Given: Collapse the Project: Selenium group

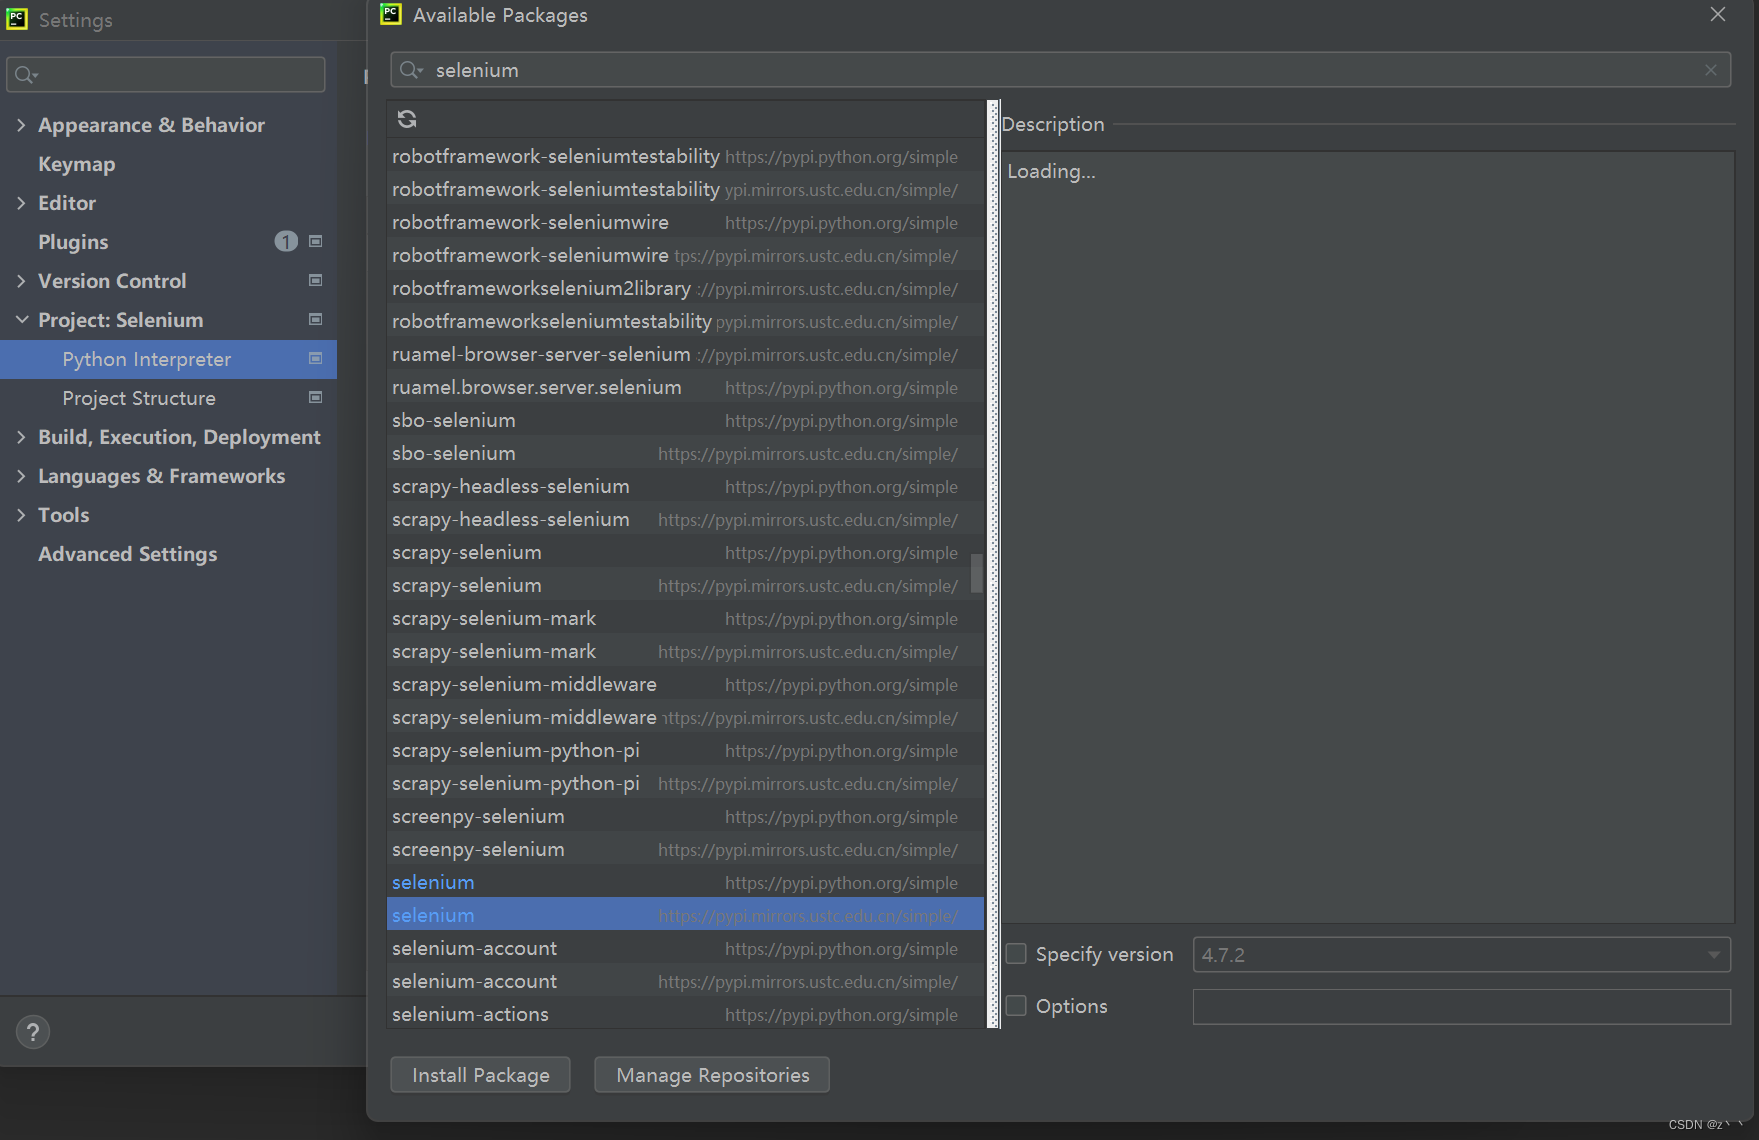Looking at the screenshot, I should point(21,320).
